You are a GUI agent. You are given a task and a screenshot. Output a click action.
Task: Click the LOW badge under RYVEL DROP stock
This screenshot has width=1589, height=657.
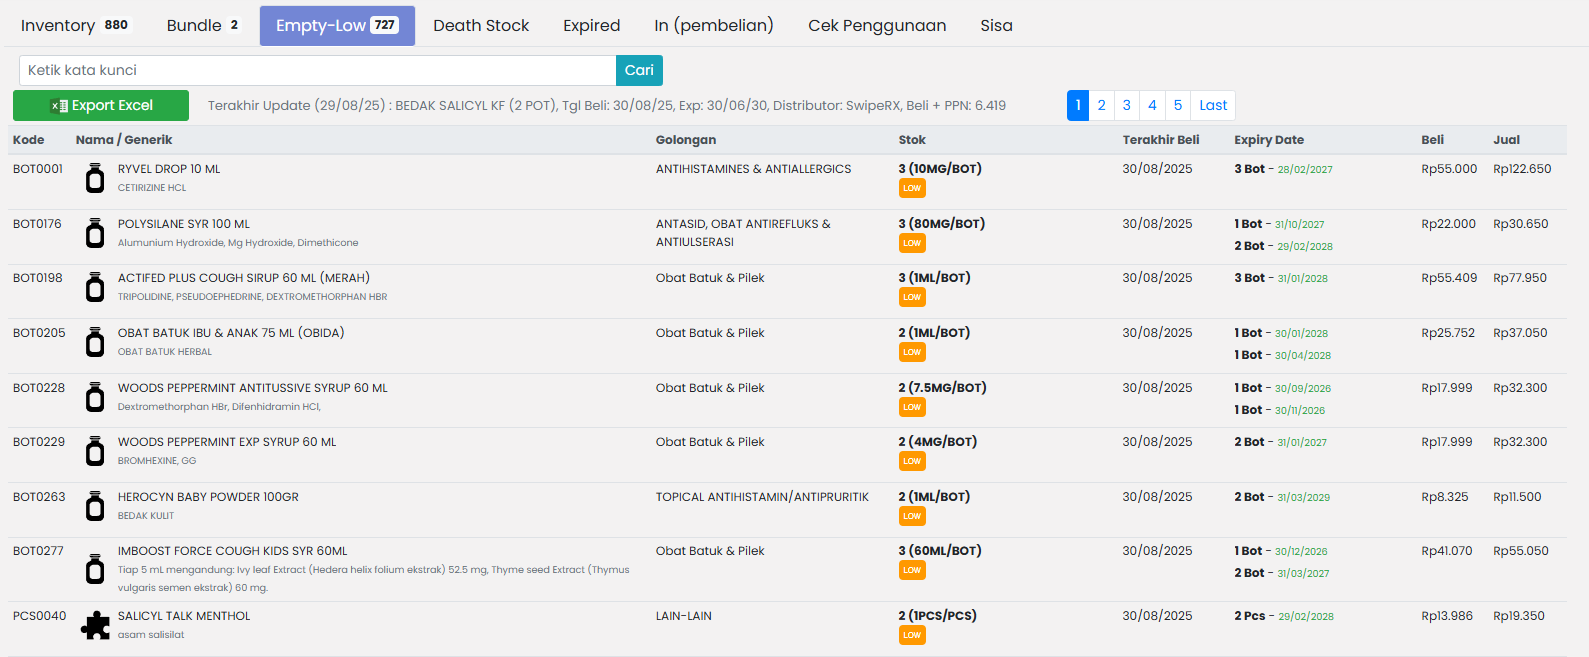point(912,188)
